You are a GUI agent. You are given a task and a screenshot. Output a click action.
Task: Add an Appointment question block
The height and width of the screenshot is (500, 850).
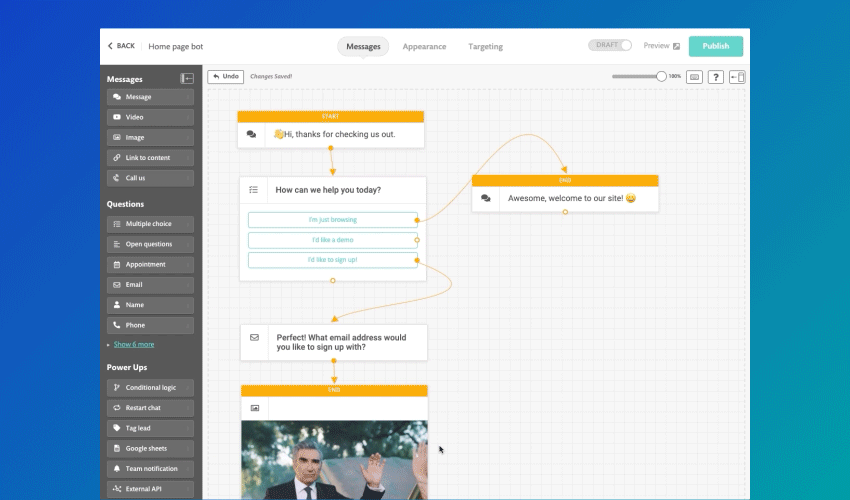pyautogui.click(x=150, y=264)
